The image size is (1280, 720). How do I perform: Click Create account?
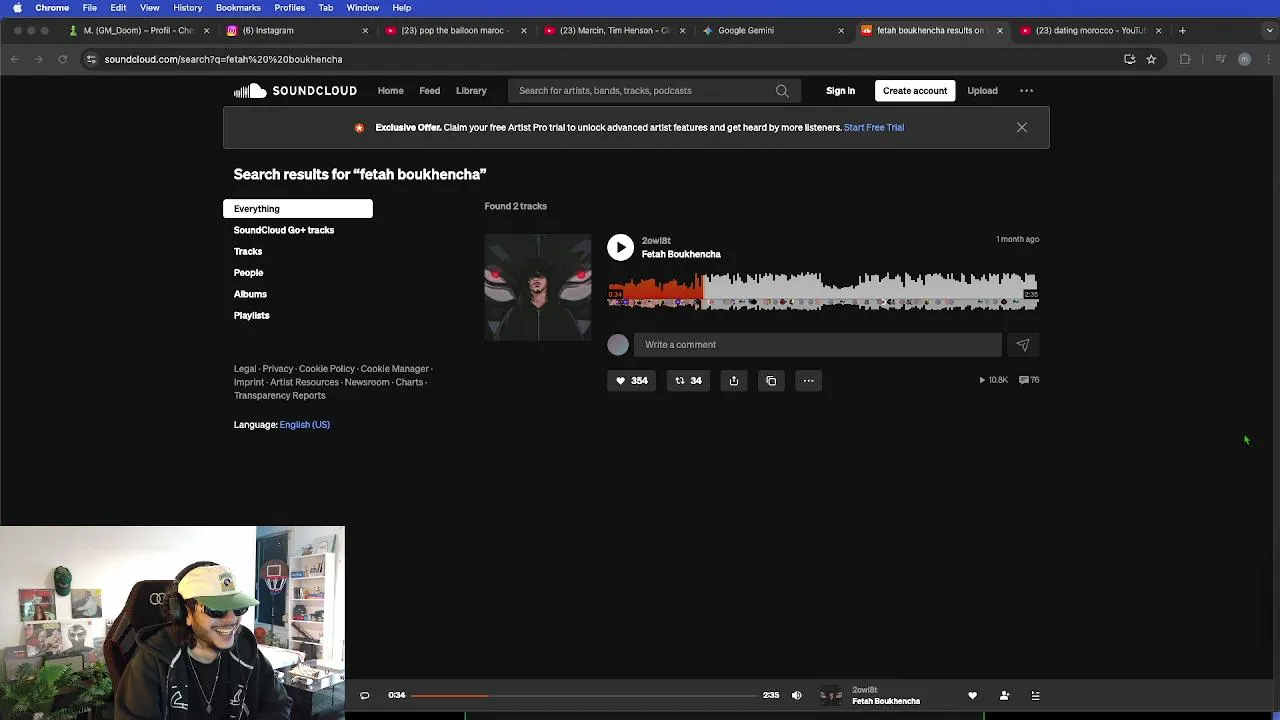pos(915,91)
